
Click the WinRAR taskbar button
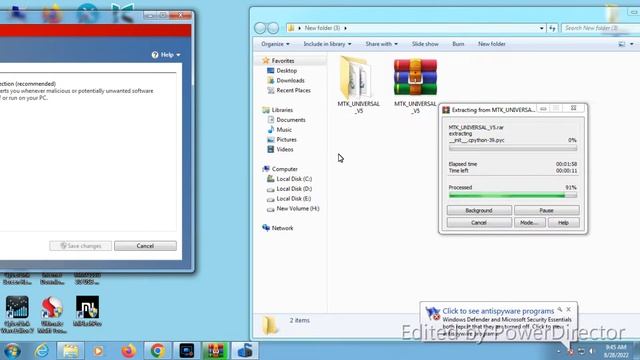216,351
